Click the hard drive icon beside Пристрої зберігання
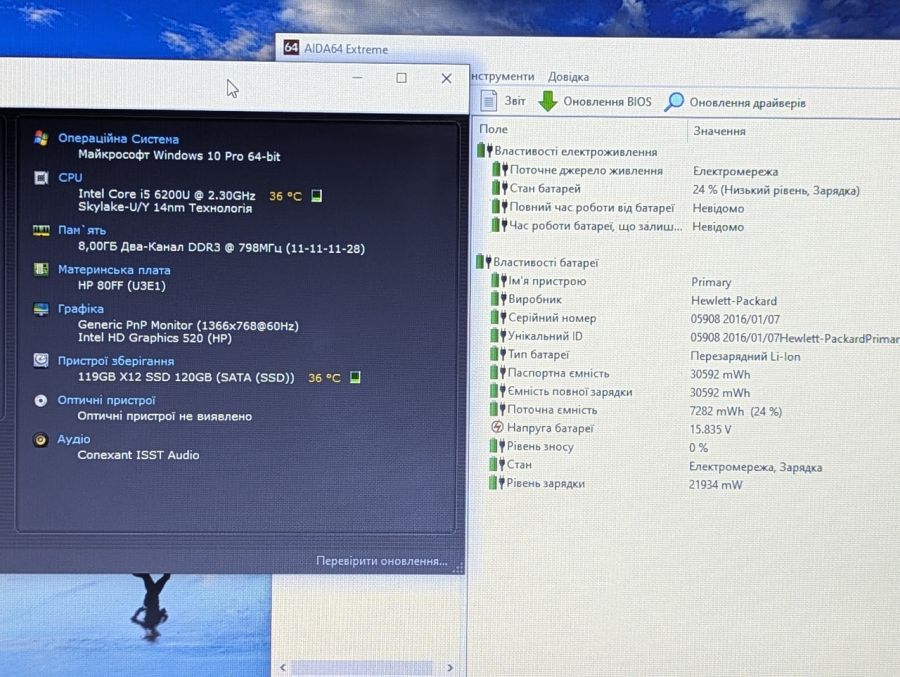The height and width of the screenshot is (677, 900). [41, 360]
